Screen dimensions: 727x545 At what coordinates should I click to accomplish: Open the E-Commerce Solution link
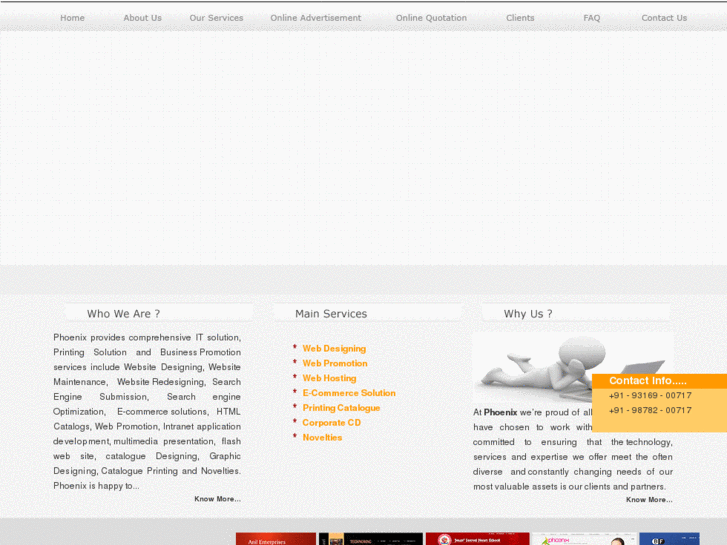tap(349, 393)
